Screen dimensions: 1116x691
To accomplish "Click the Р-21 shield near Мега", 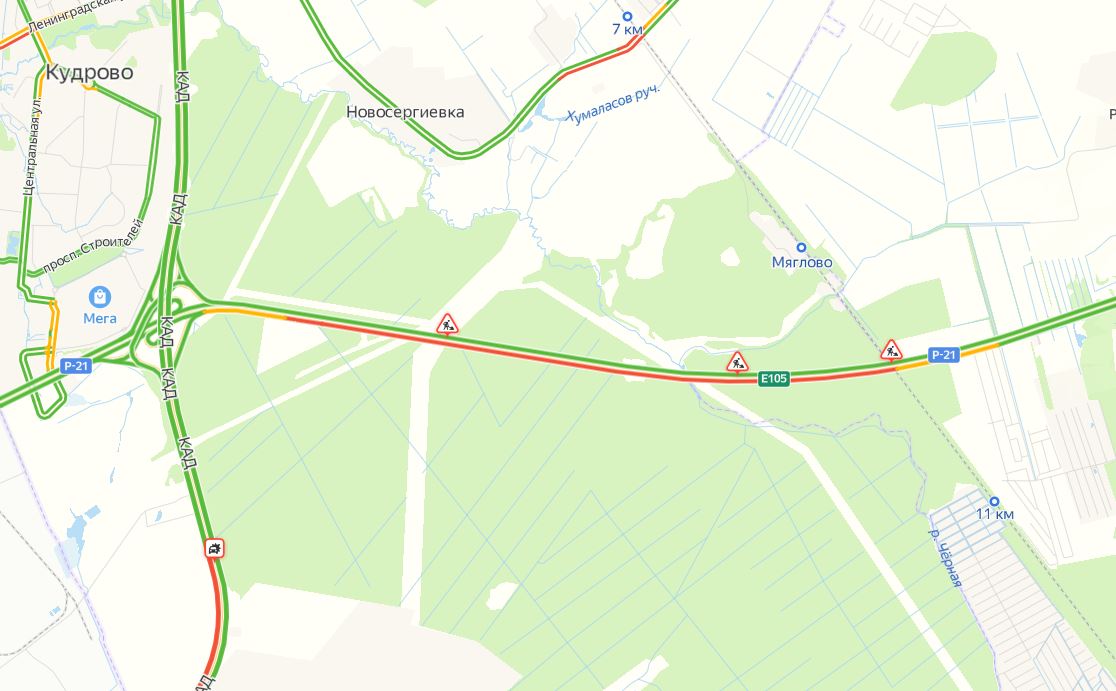I will click(75, 366).
